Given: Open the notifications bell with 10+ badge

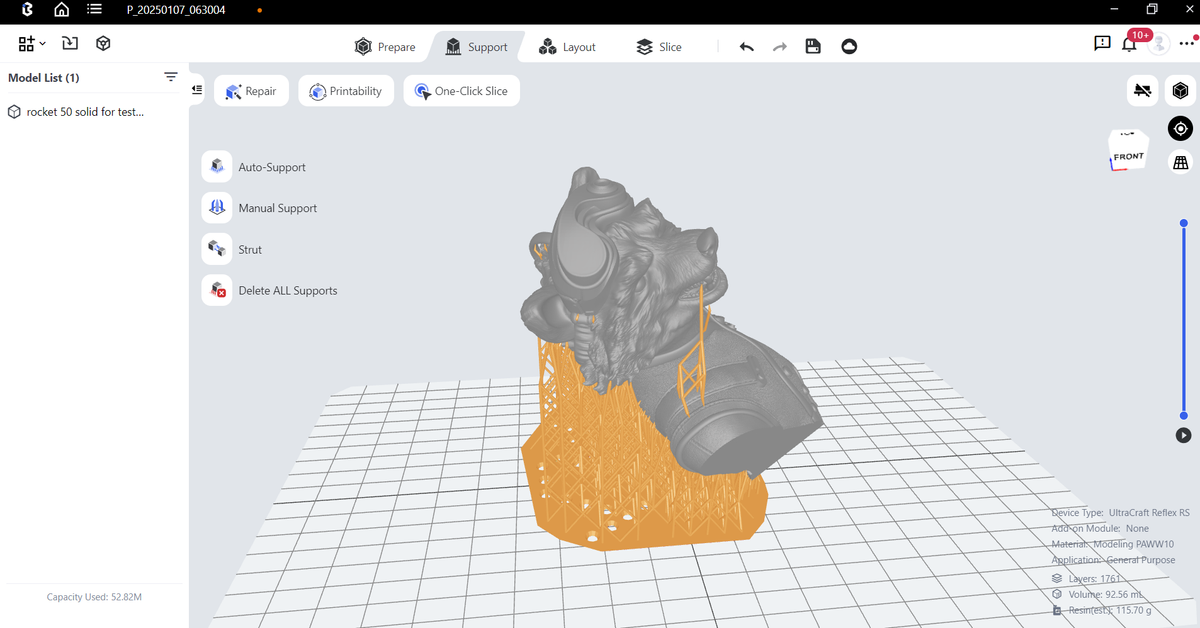Looking at the screenshot, I should click(1130, 43).
